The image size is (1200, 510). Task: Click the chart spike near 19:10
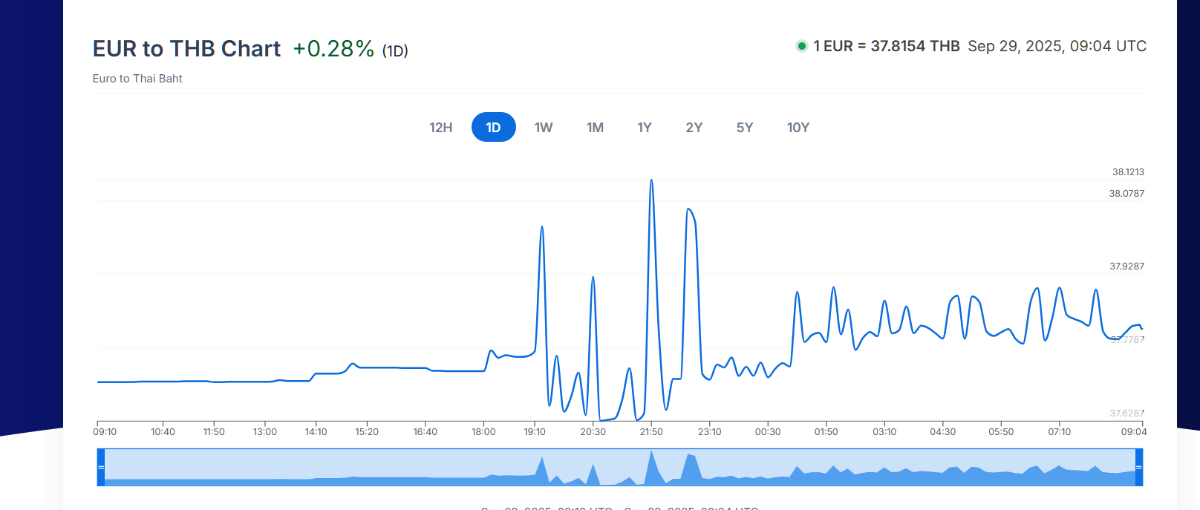point(542,227)
